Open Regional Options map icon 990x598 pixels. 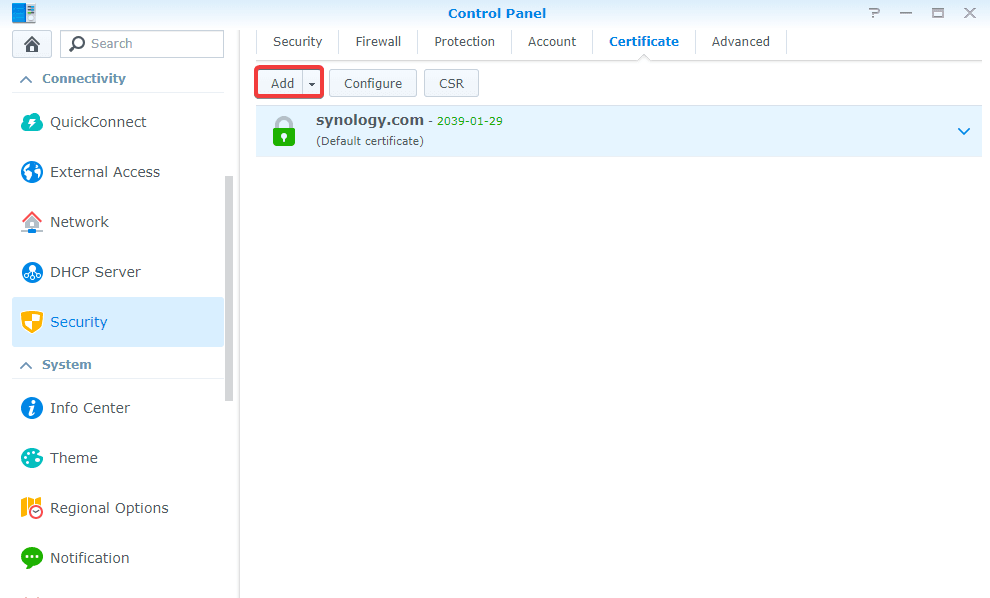32,508
